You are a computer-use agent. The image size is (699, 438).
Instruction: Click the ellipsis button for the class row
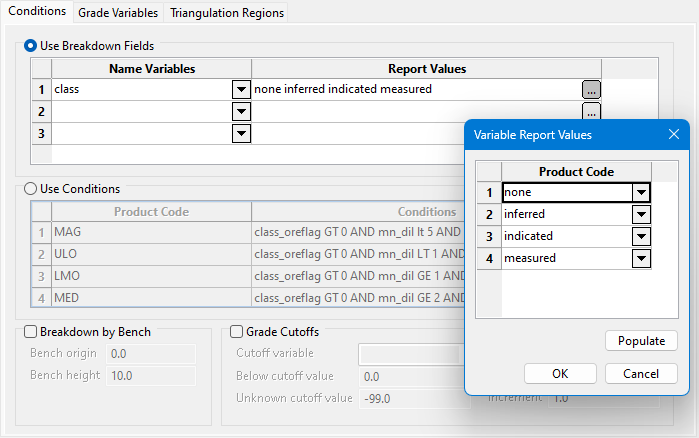click(591, 89)
